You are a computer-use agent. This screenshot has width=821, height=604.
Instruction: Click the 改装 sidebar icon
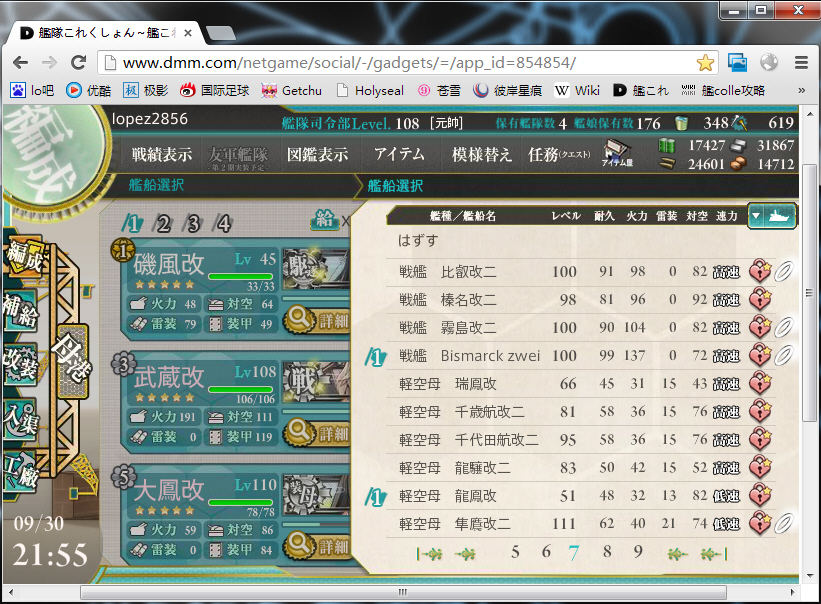20,364
